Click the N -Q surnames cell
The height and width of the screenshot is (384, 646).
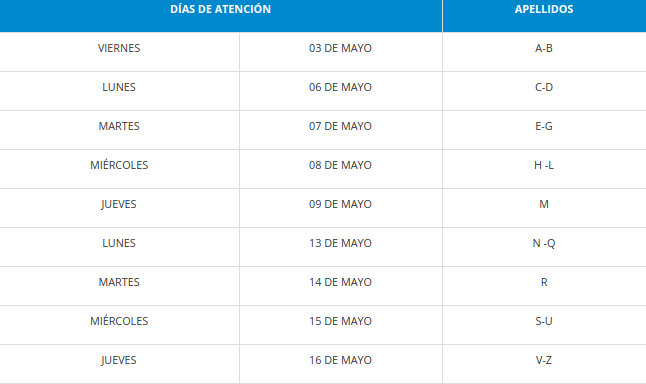coord(544,247)
